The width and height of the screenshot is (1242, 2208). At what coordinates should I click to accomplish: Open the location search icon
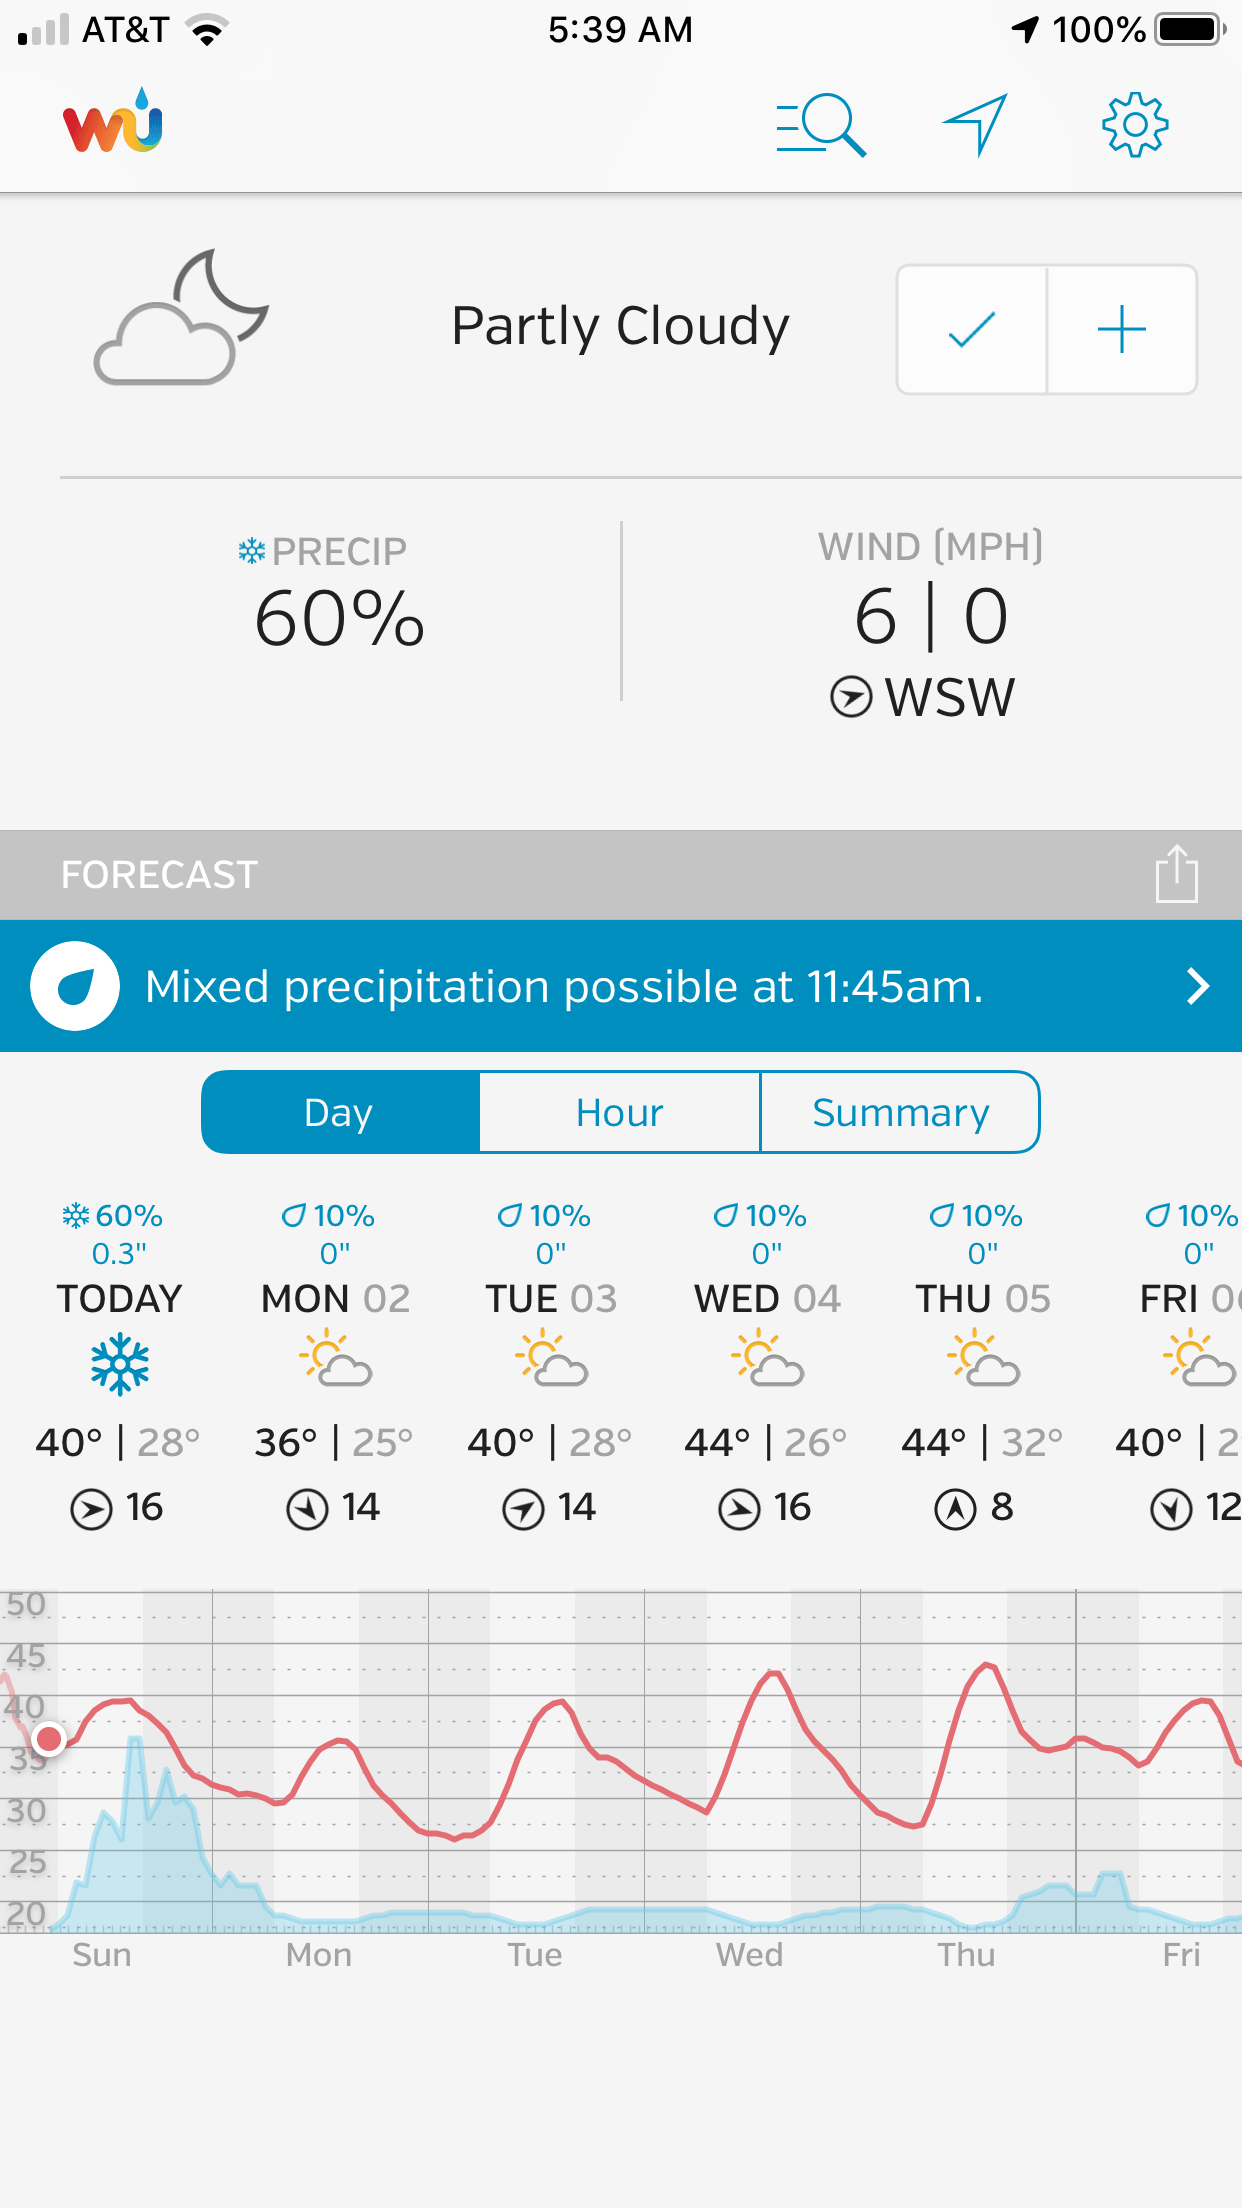[821, 125]
